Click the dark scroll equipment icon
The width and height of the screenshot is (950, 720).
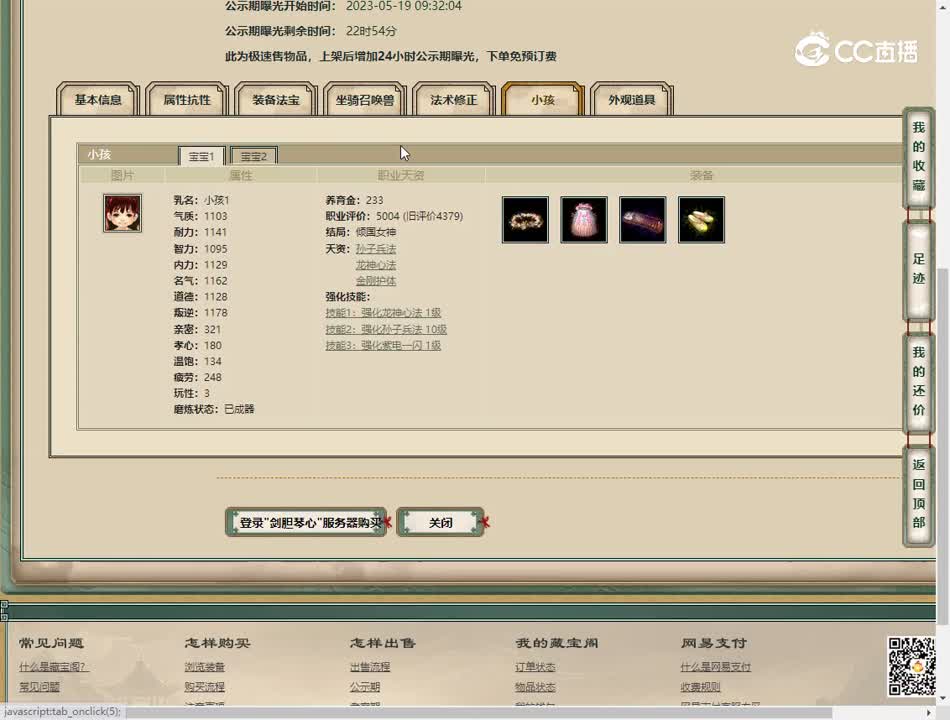(642, 219)
